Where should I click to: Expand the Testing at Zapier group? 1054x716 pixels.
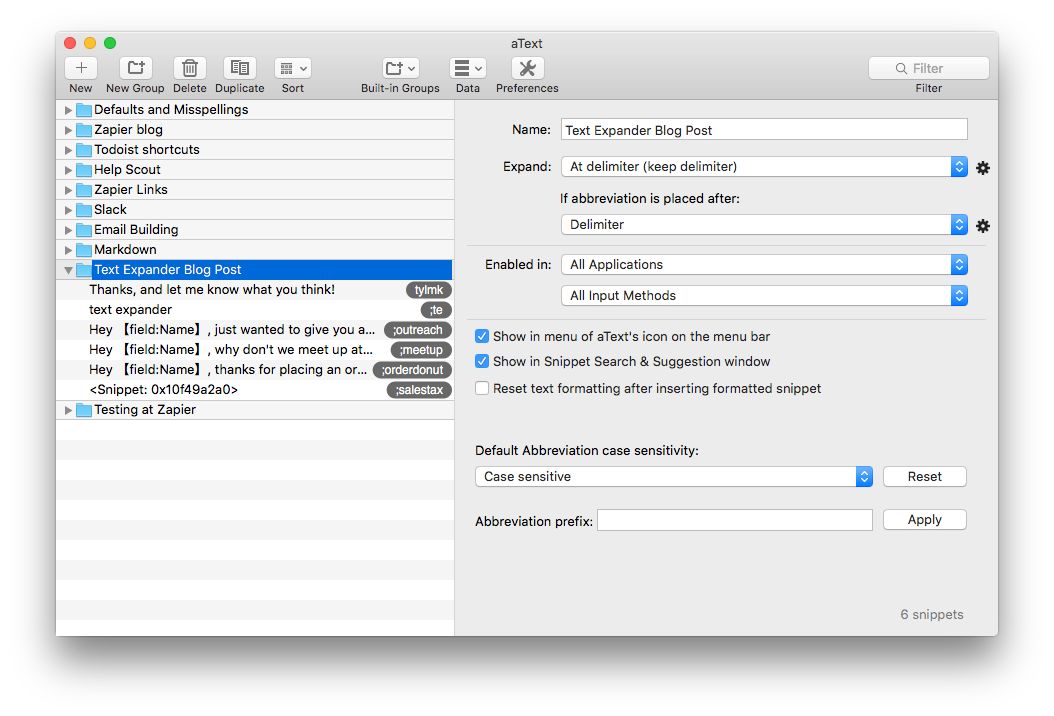click(68, 410)
